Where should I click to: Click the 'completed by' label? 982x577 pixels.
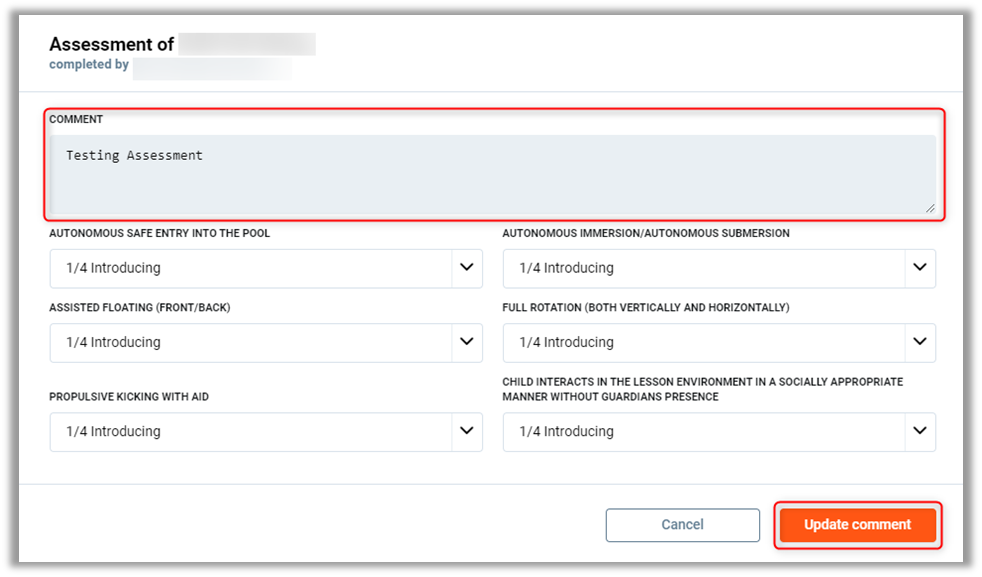click(89, 65)
